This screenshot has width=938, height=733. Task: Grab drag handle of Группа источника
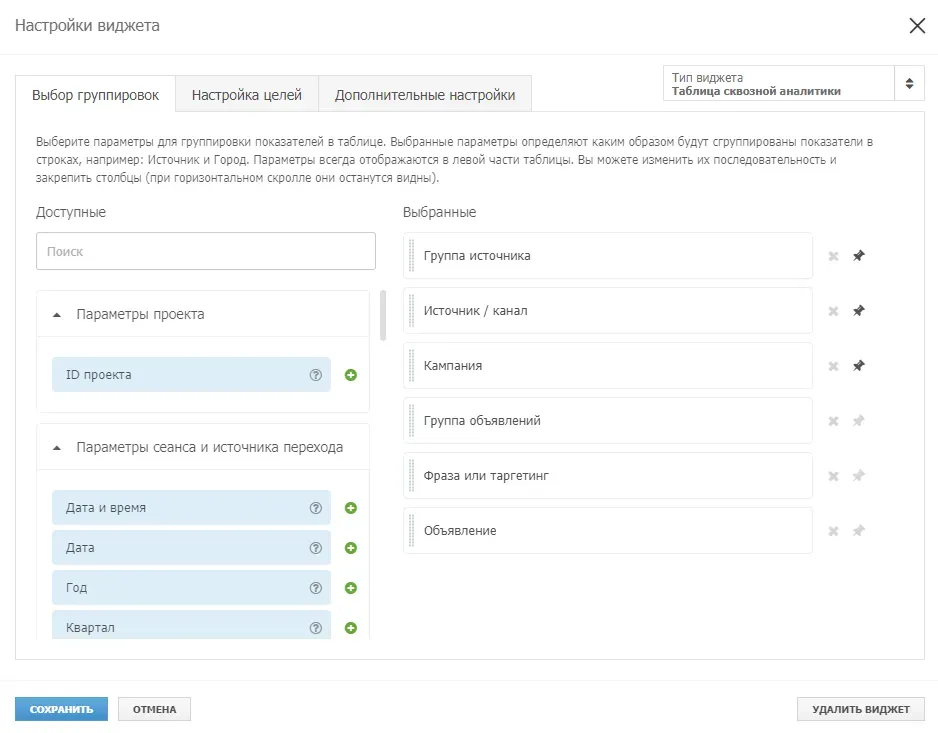click(x=412, y=256)
